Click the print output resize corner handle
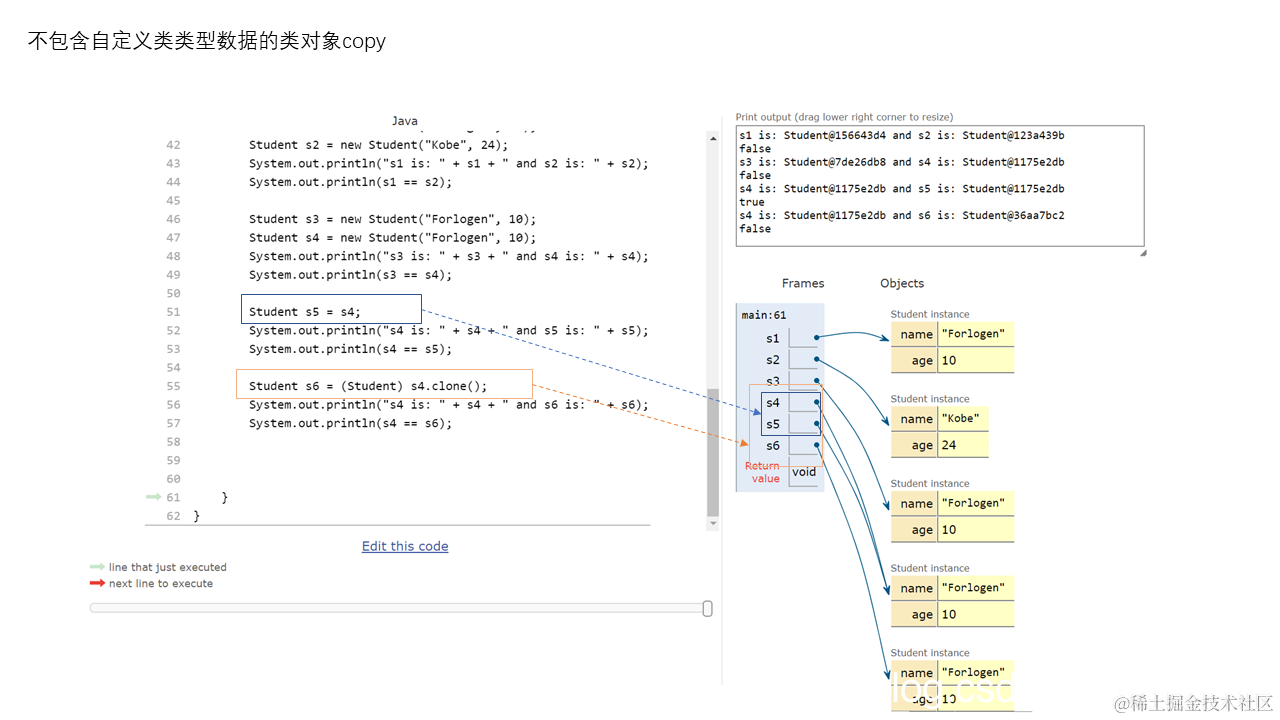The height and width of the screenshot is (720, 1280). (1143, 253)
